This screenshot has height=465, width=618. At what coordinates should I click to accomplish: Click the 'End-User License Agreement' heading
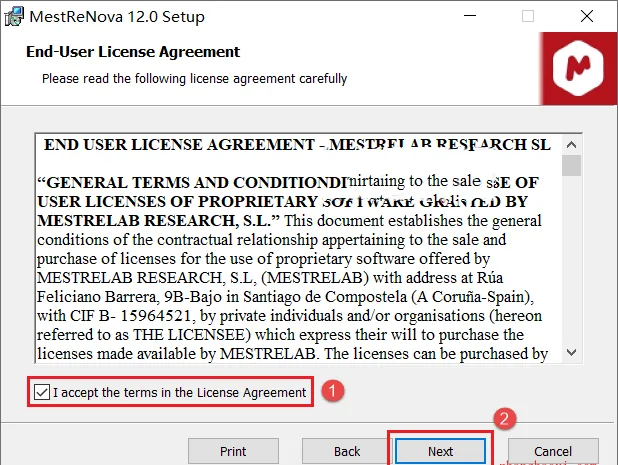(x=133, y=52)
